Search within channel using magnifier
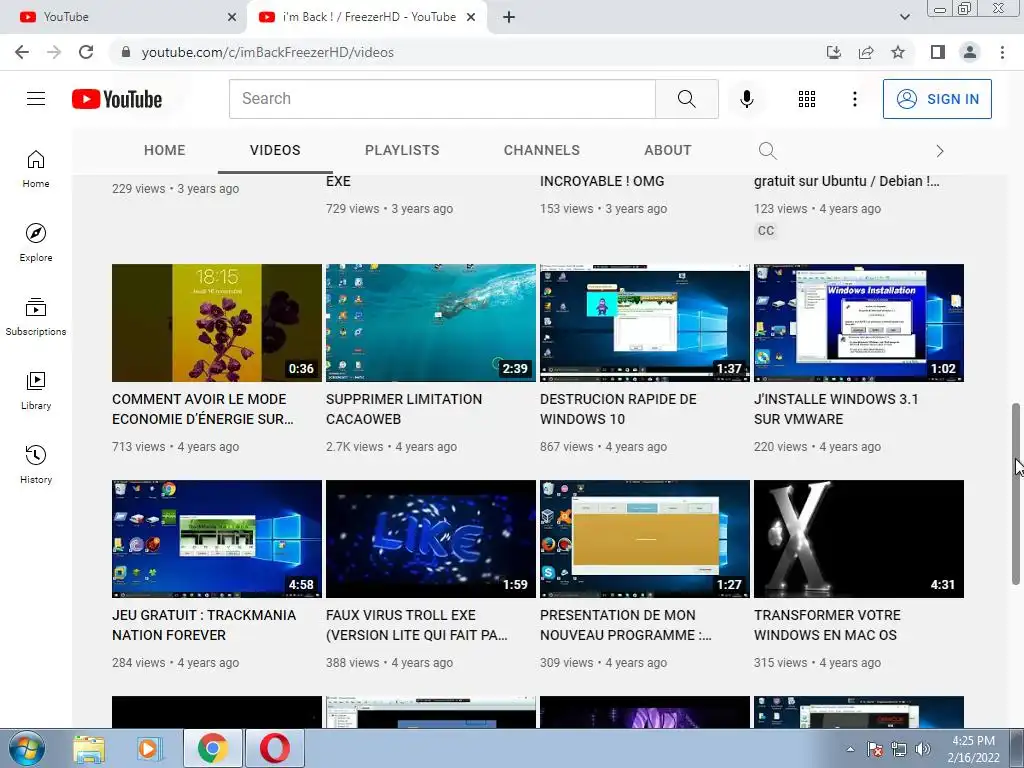Viewport: 1024px width, 768px height. click(767, 151)
